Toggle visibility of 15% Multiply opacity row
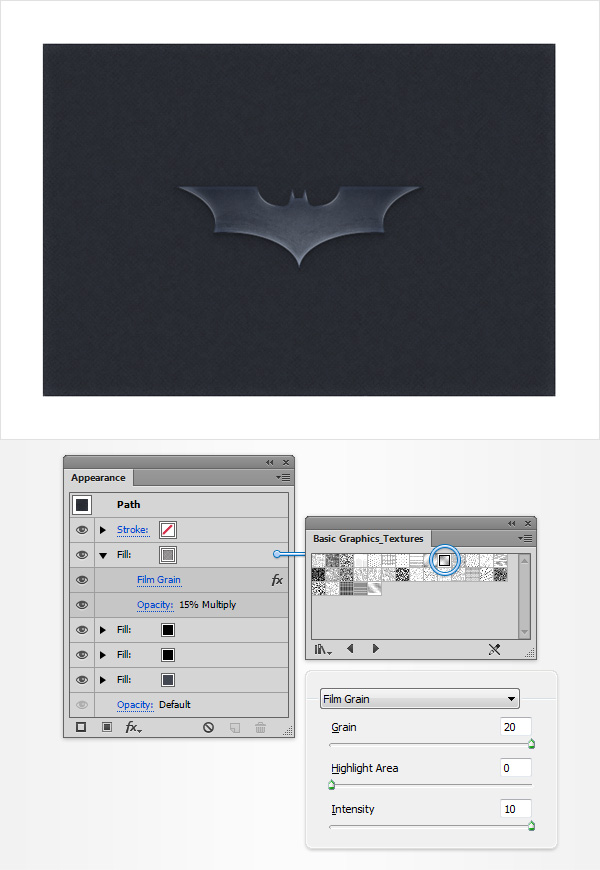Screen dimensions: 600x870 (x=82, y=605)
